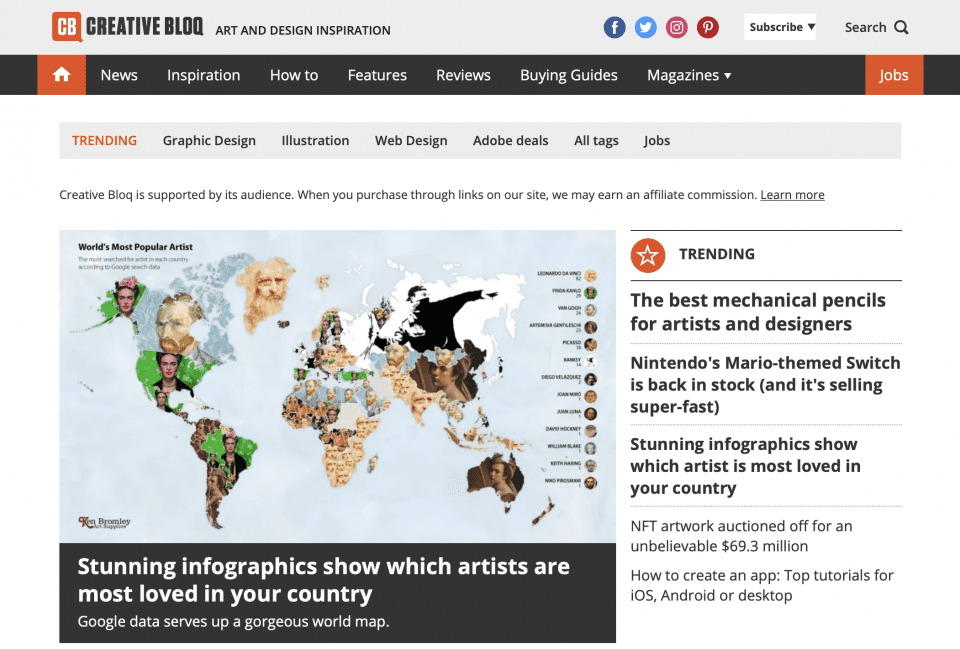Click the Twitter bird icon
The width and height of the screenshot is (960, 649).
645,27
